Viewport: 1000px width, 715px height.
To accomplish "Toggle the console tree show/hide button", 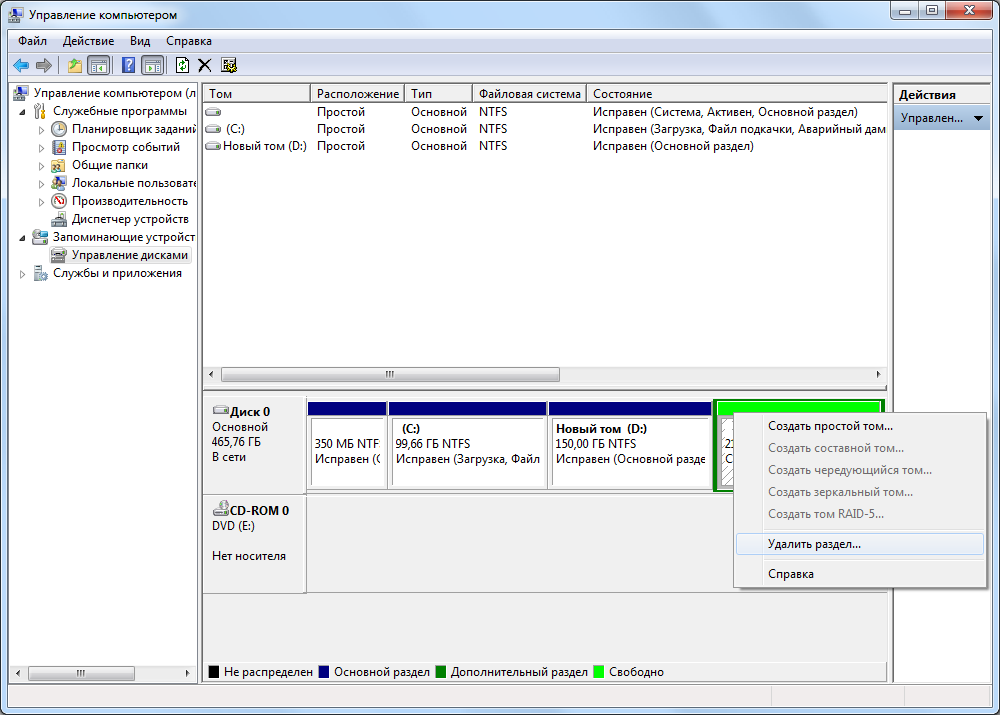I will (99, 65).
